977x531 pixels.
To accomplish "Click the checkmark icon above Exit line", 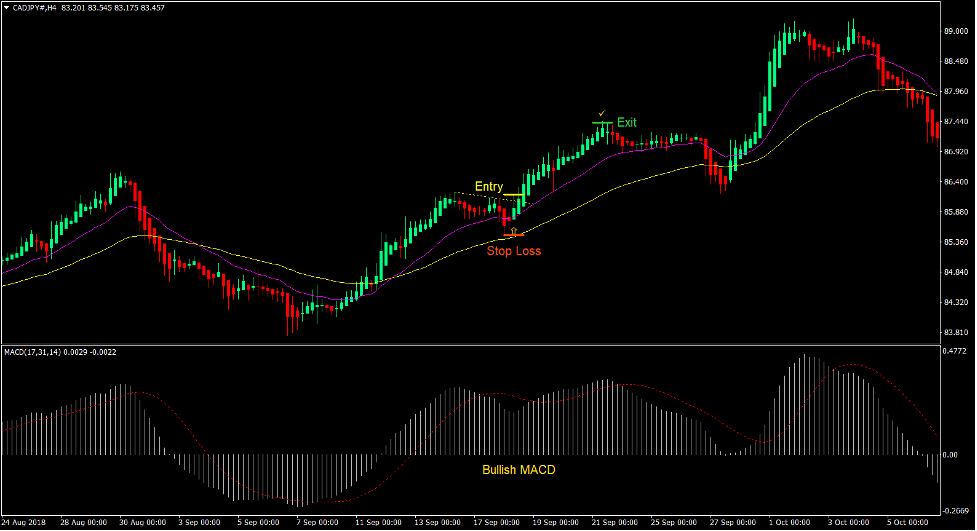I will pyautogui.click(x=601, y=114).
